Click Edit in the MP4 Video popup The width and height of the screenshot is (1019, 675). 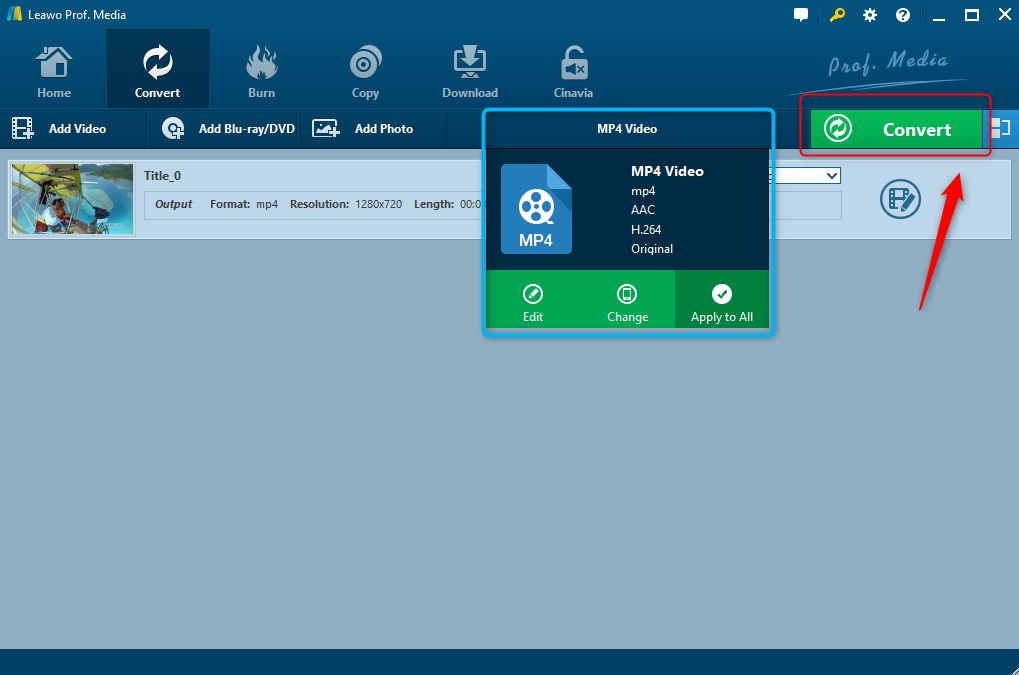(x=533, y=302)
